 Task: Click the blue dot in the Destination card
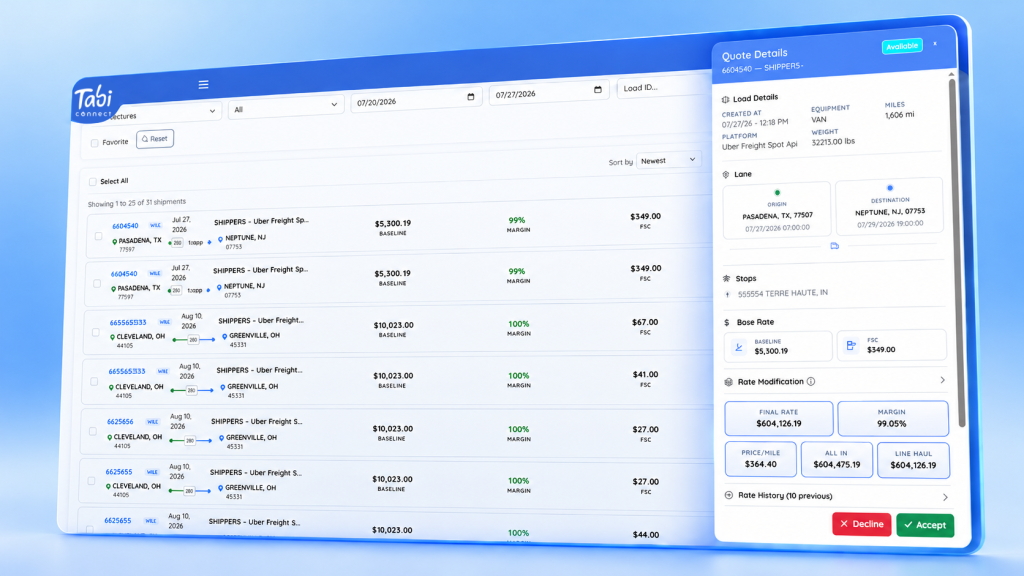889,188
